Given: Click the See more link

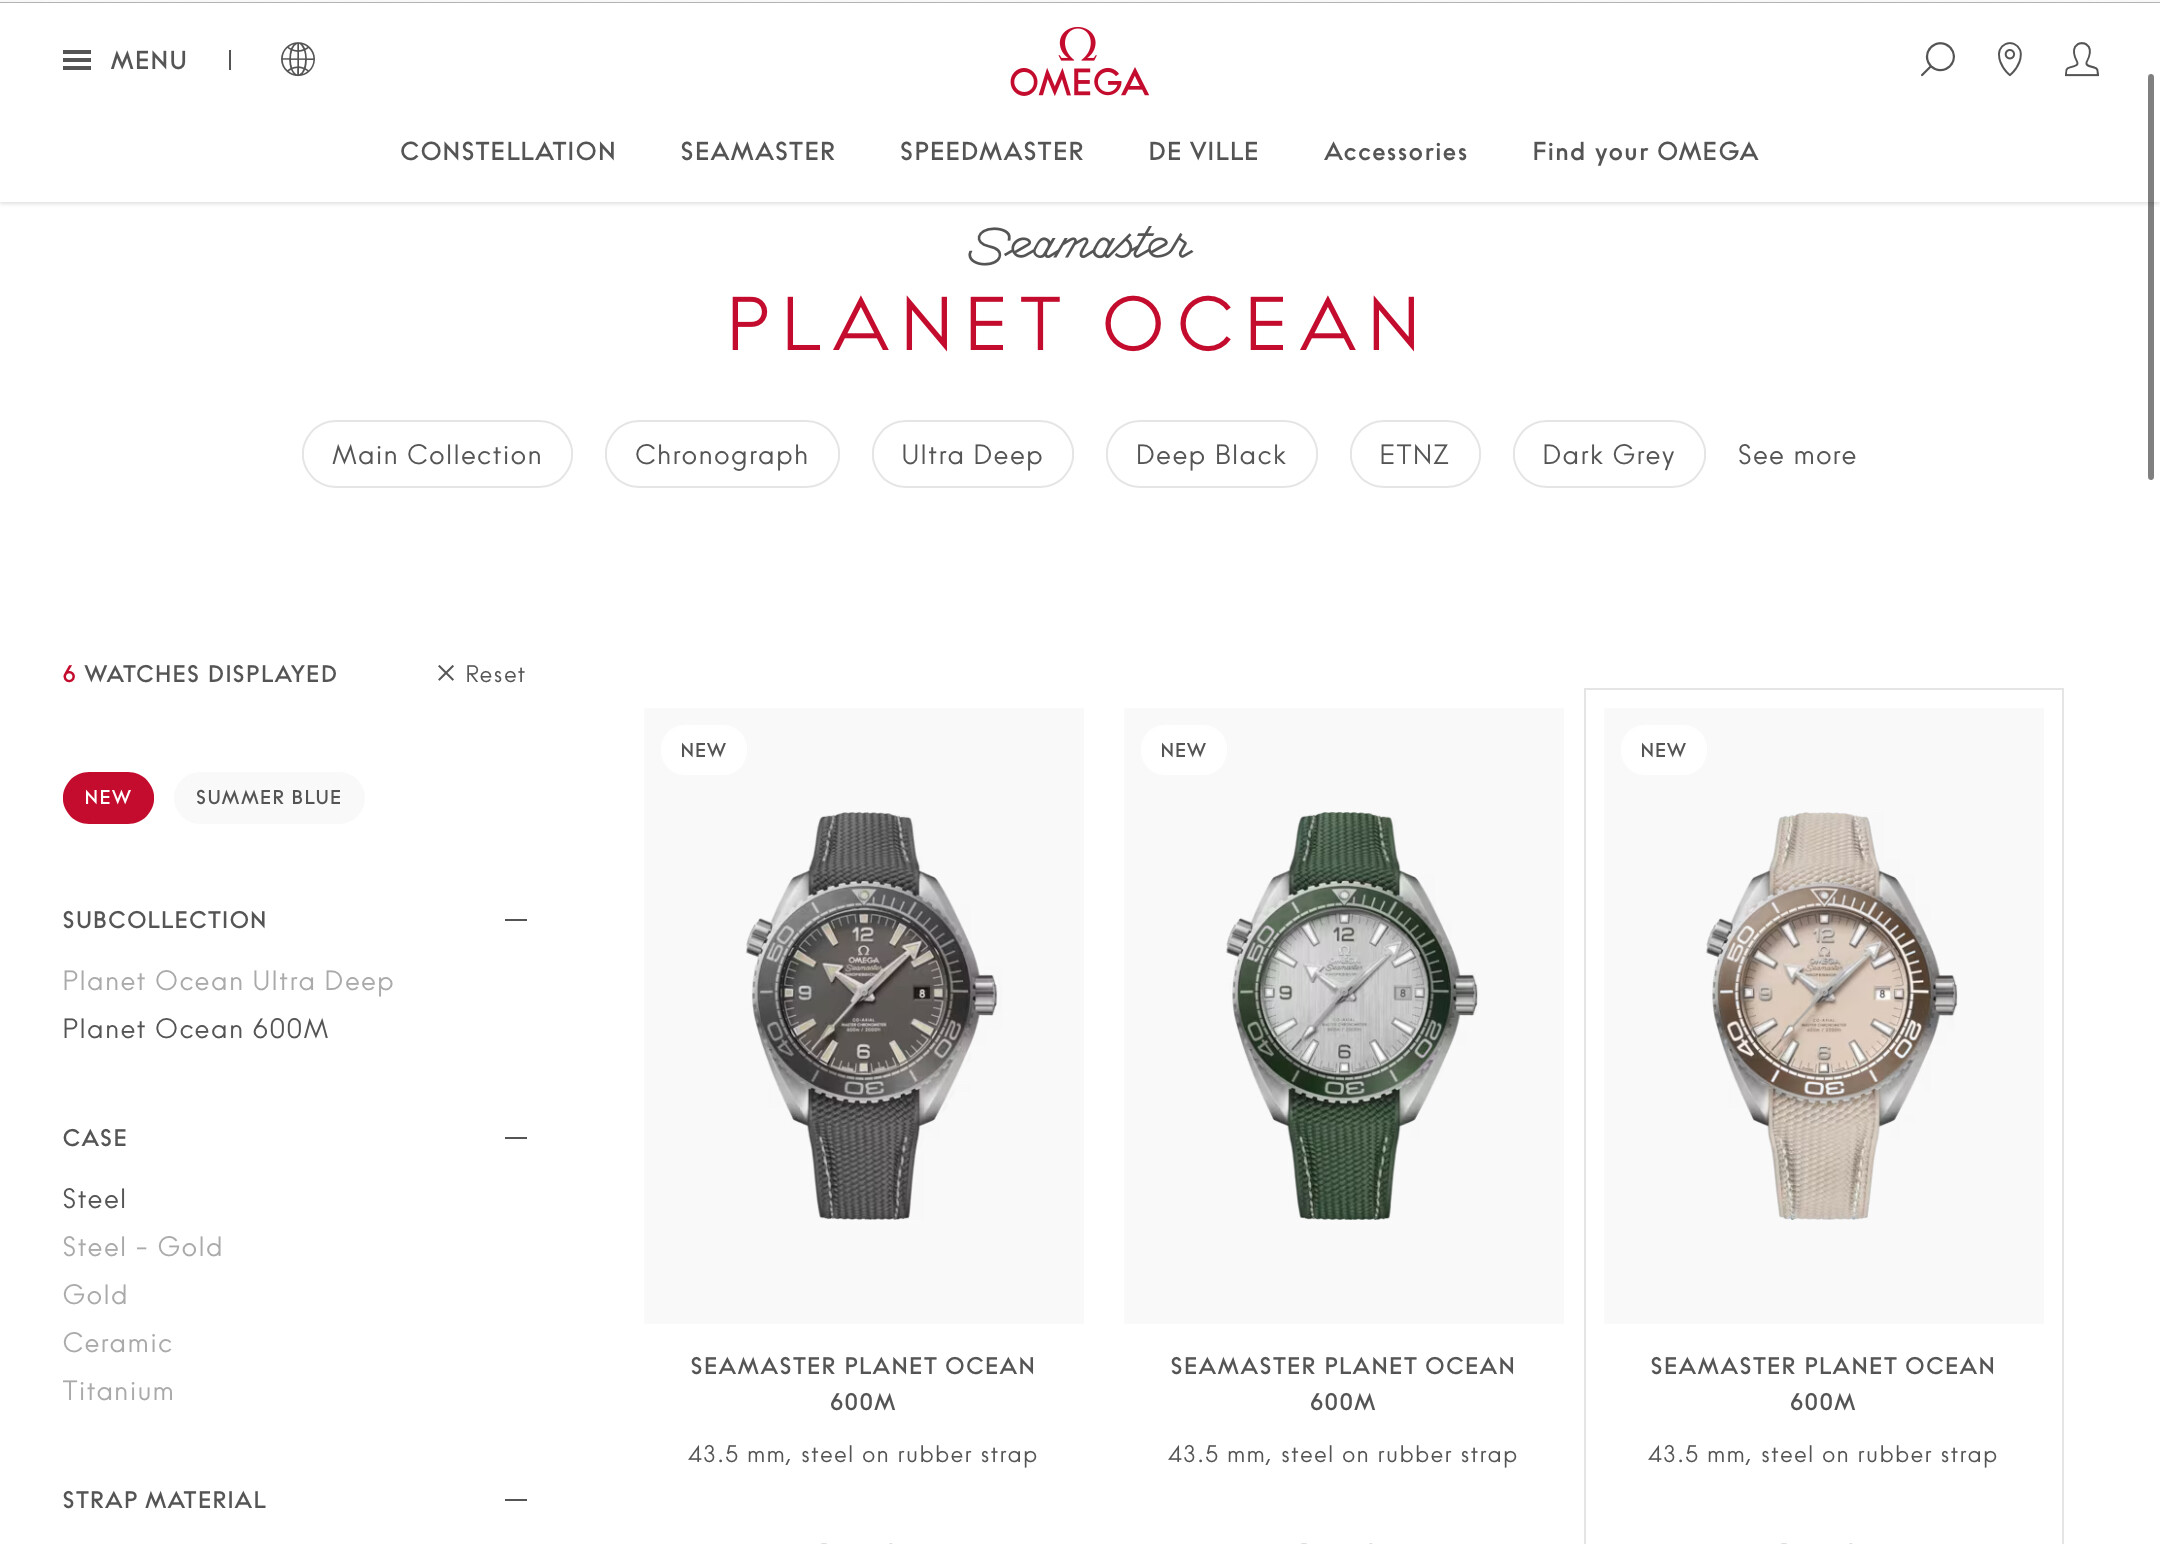Looking at the screenshot, I should 1797,455.
